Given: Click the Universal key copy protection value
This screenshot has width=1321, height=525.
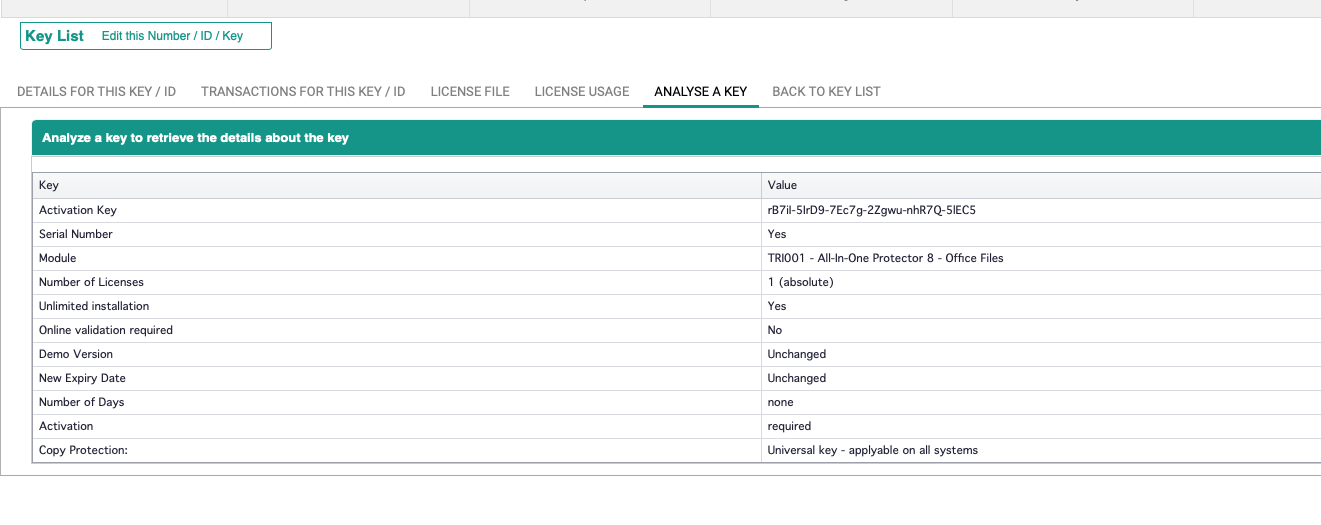Looking at the screenshot, I should [872, 450].
